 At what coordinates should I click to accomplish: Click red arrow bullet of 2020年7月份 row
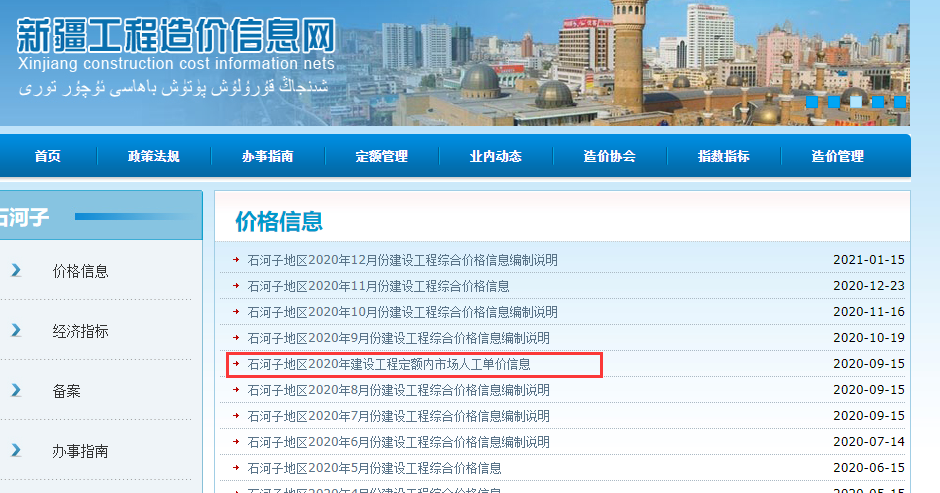(x=236, y=416)
